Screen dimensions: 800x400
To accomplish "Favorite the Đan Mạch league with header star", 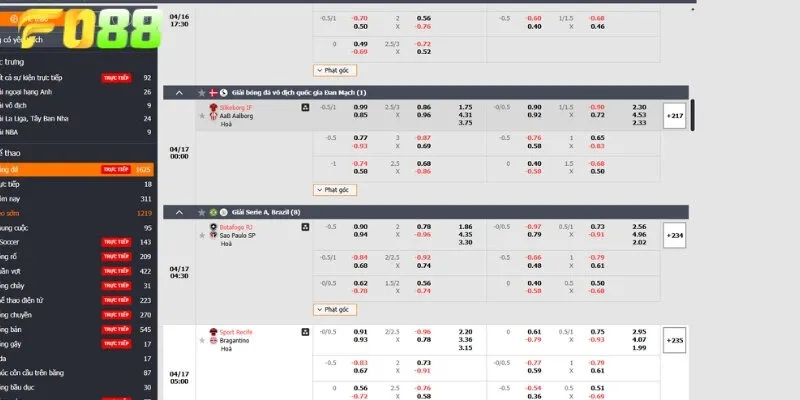I will pyautogui.click(x=202, y=93).
